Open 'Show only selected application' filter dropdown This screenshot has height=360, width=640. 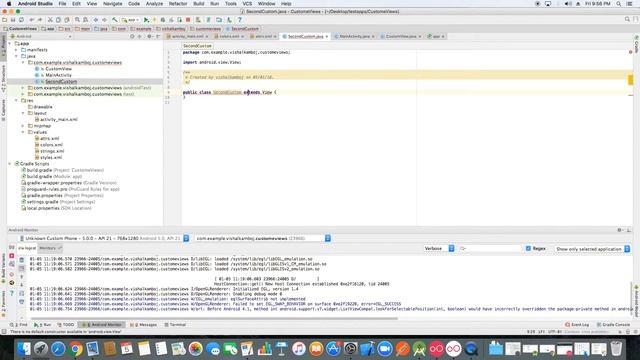click(592, 249)
